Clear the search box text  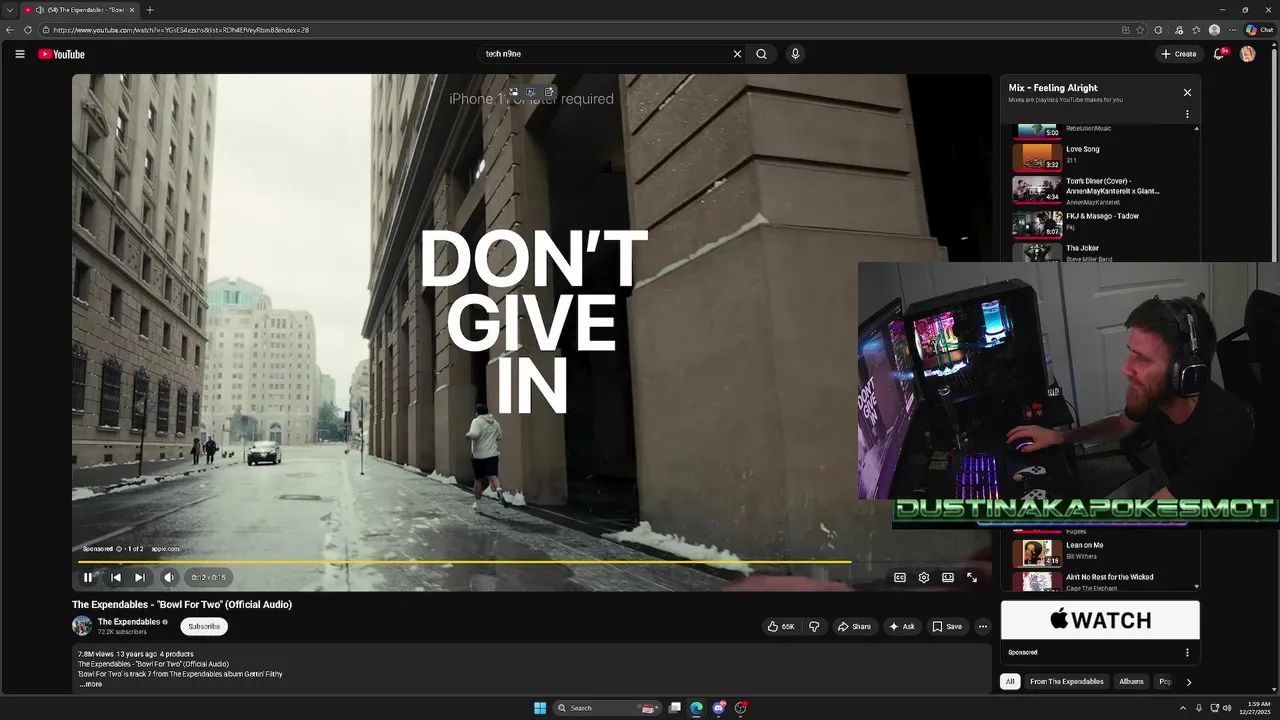pos(737,54)
